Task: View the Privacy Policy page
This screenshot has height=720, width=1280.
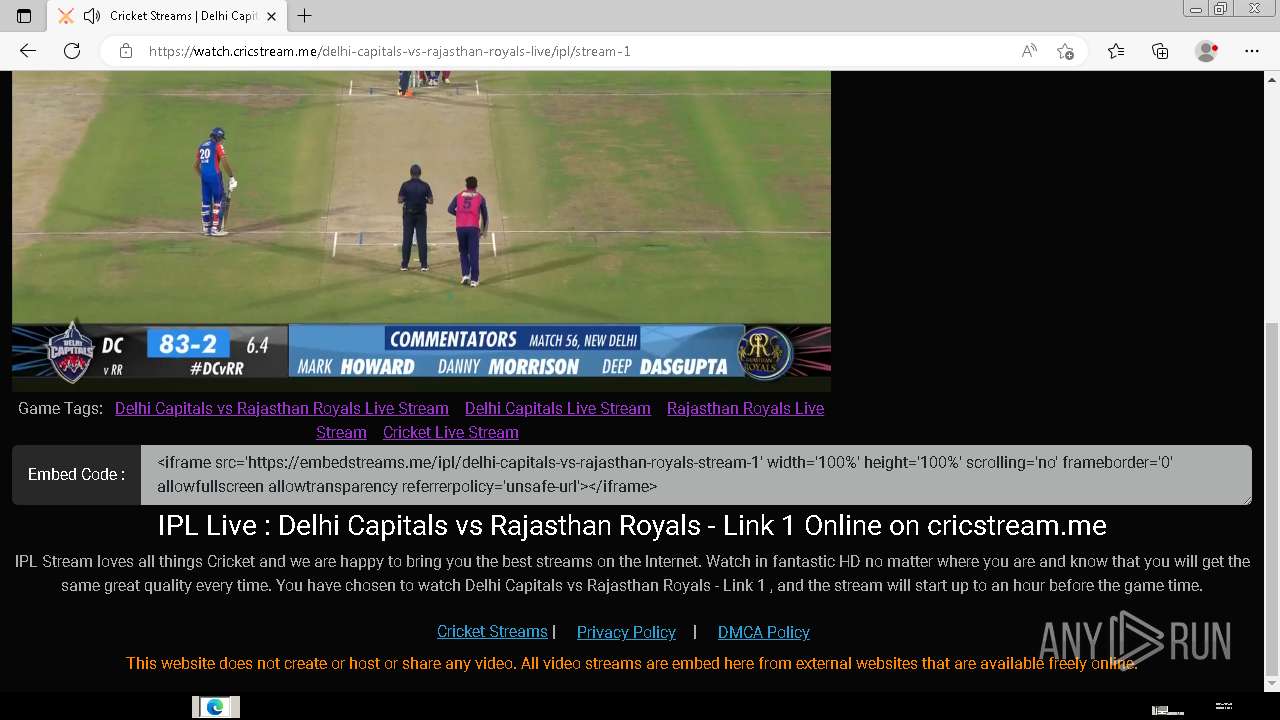Action: [x=626, y=632]
